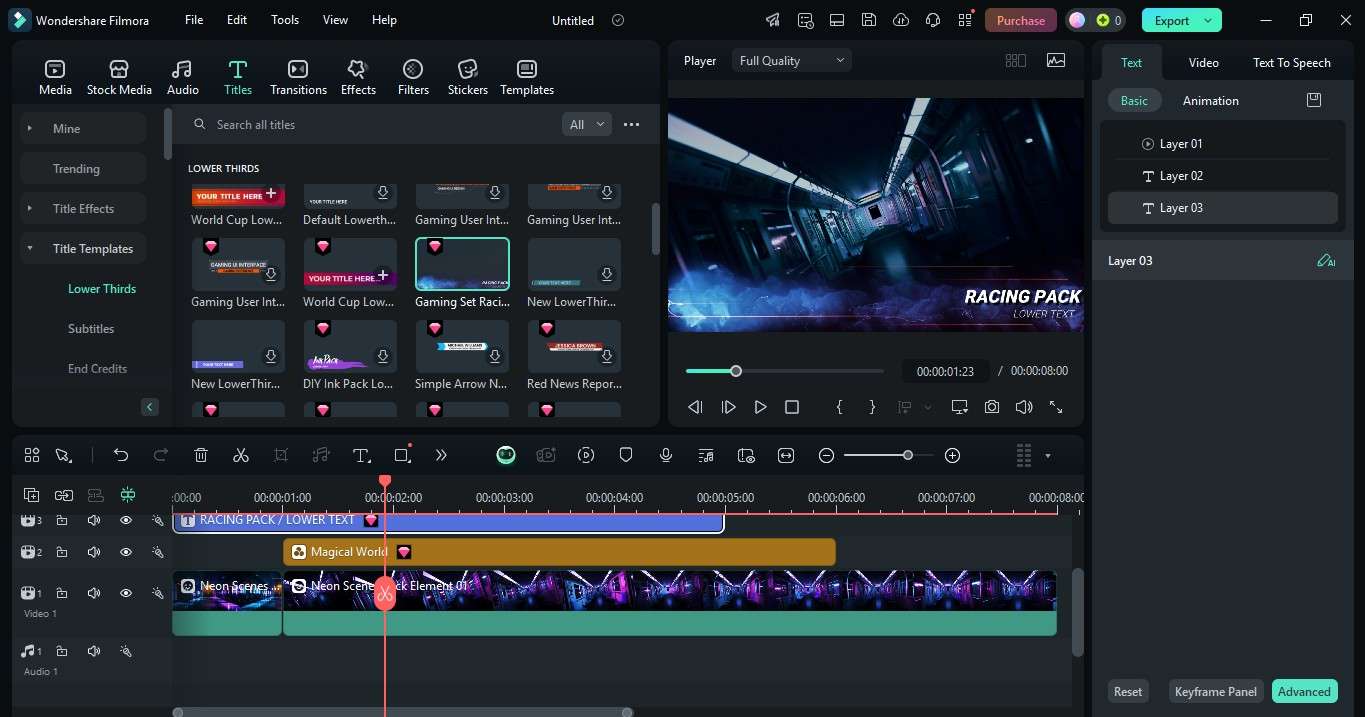Select the Subtitles subcategory

coord(91,328)
